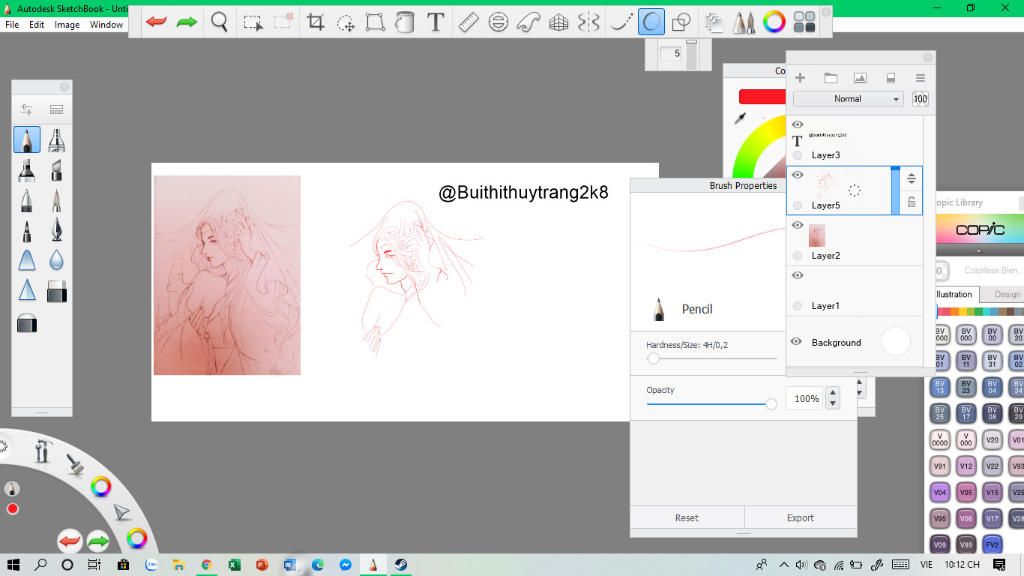
Task: Expand Layer5 blend options arrows icon
Action: click(x=911, y=178)
